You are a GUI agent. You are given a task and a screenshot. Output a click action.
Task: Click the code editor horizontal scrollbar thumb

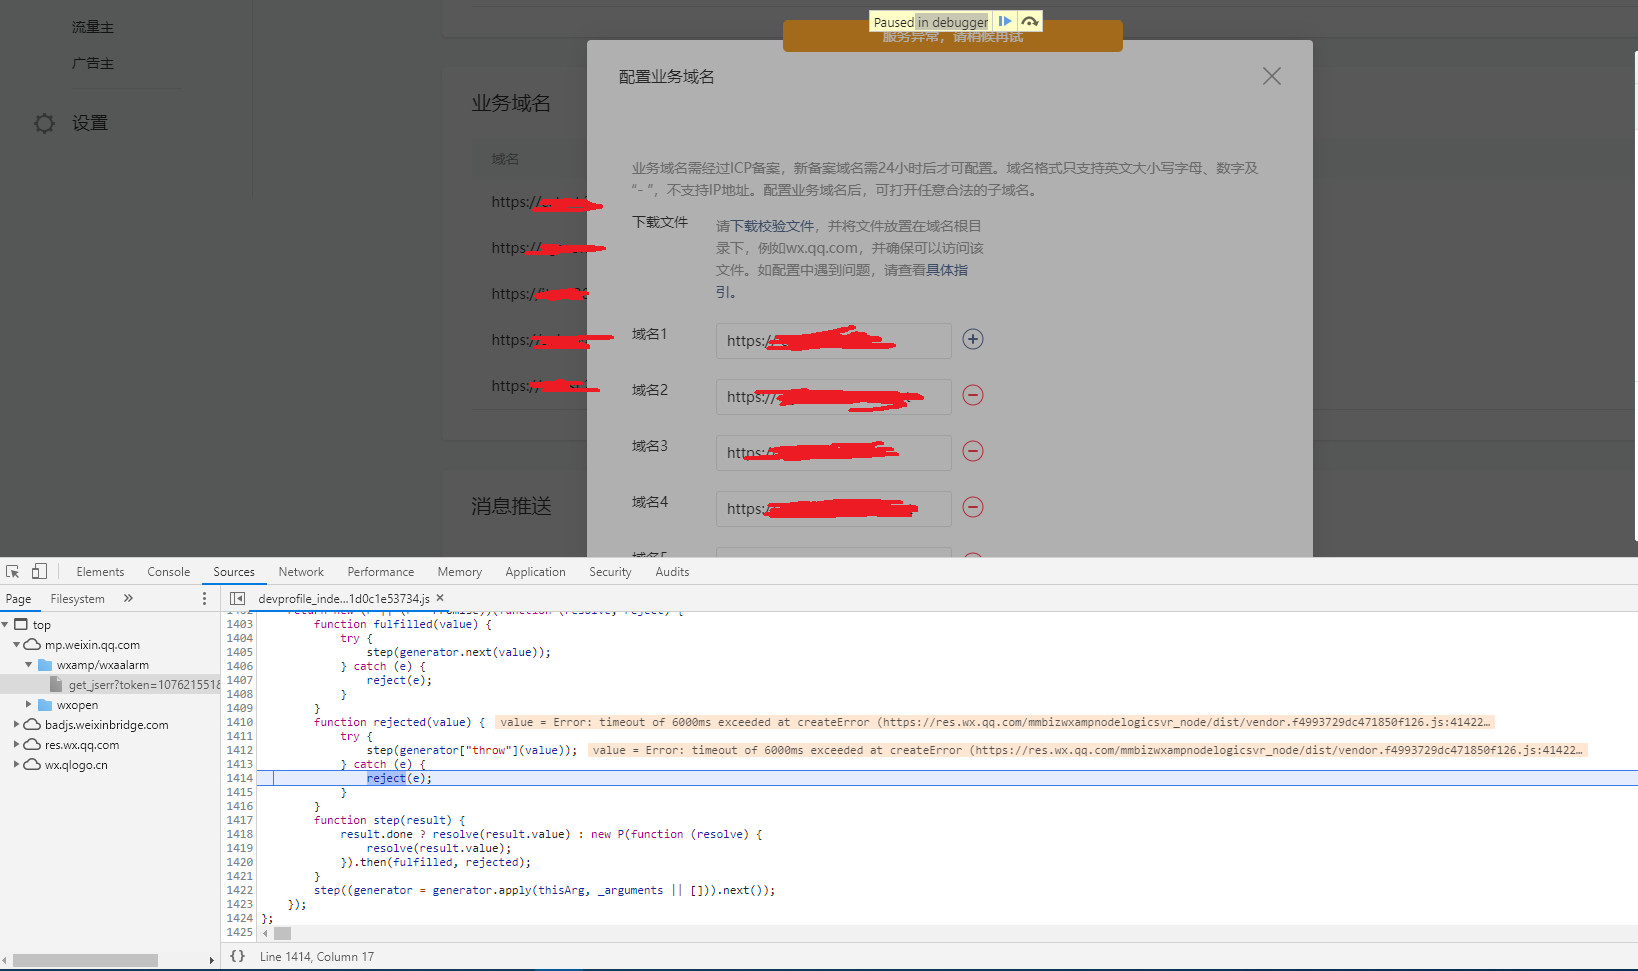point(283,933)
